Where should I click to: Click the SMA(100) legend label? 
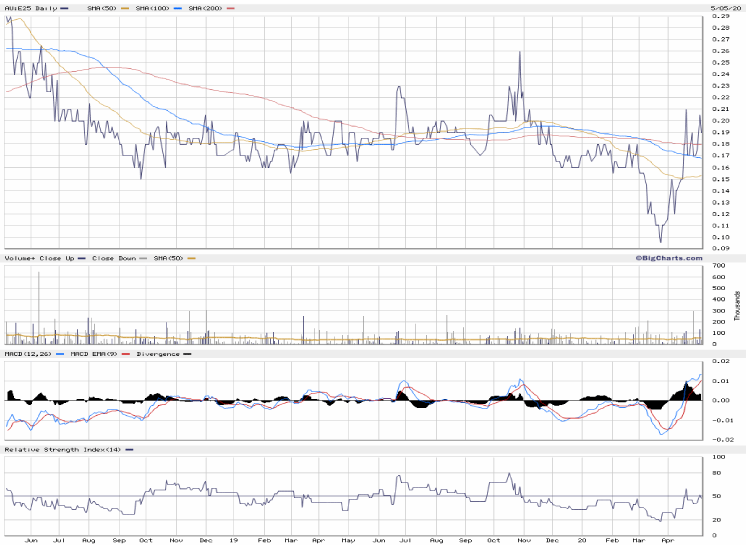[x=153, y=8]
